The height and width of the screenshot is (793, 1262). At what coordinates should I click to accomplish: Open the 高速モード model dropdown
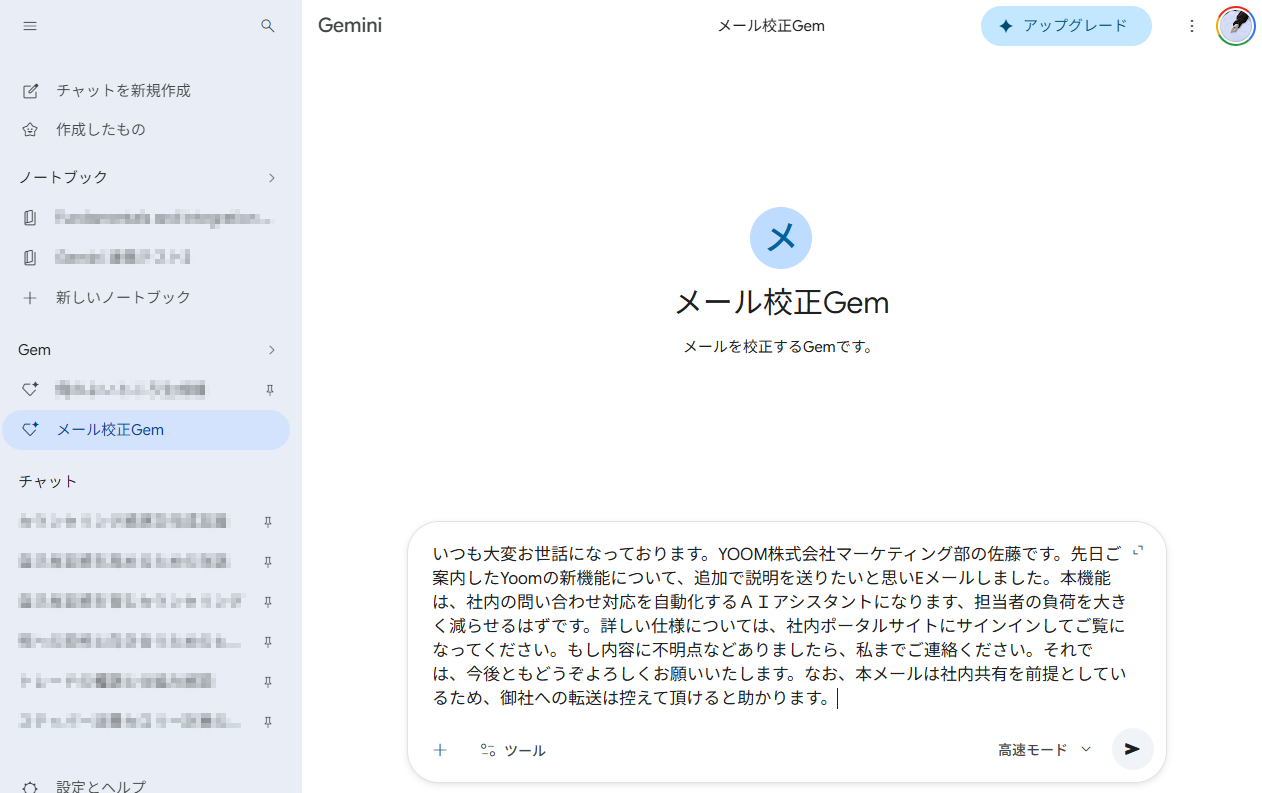(1044, 749)
